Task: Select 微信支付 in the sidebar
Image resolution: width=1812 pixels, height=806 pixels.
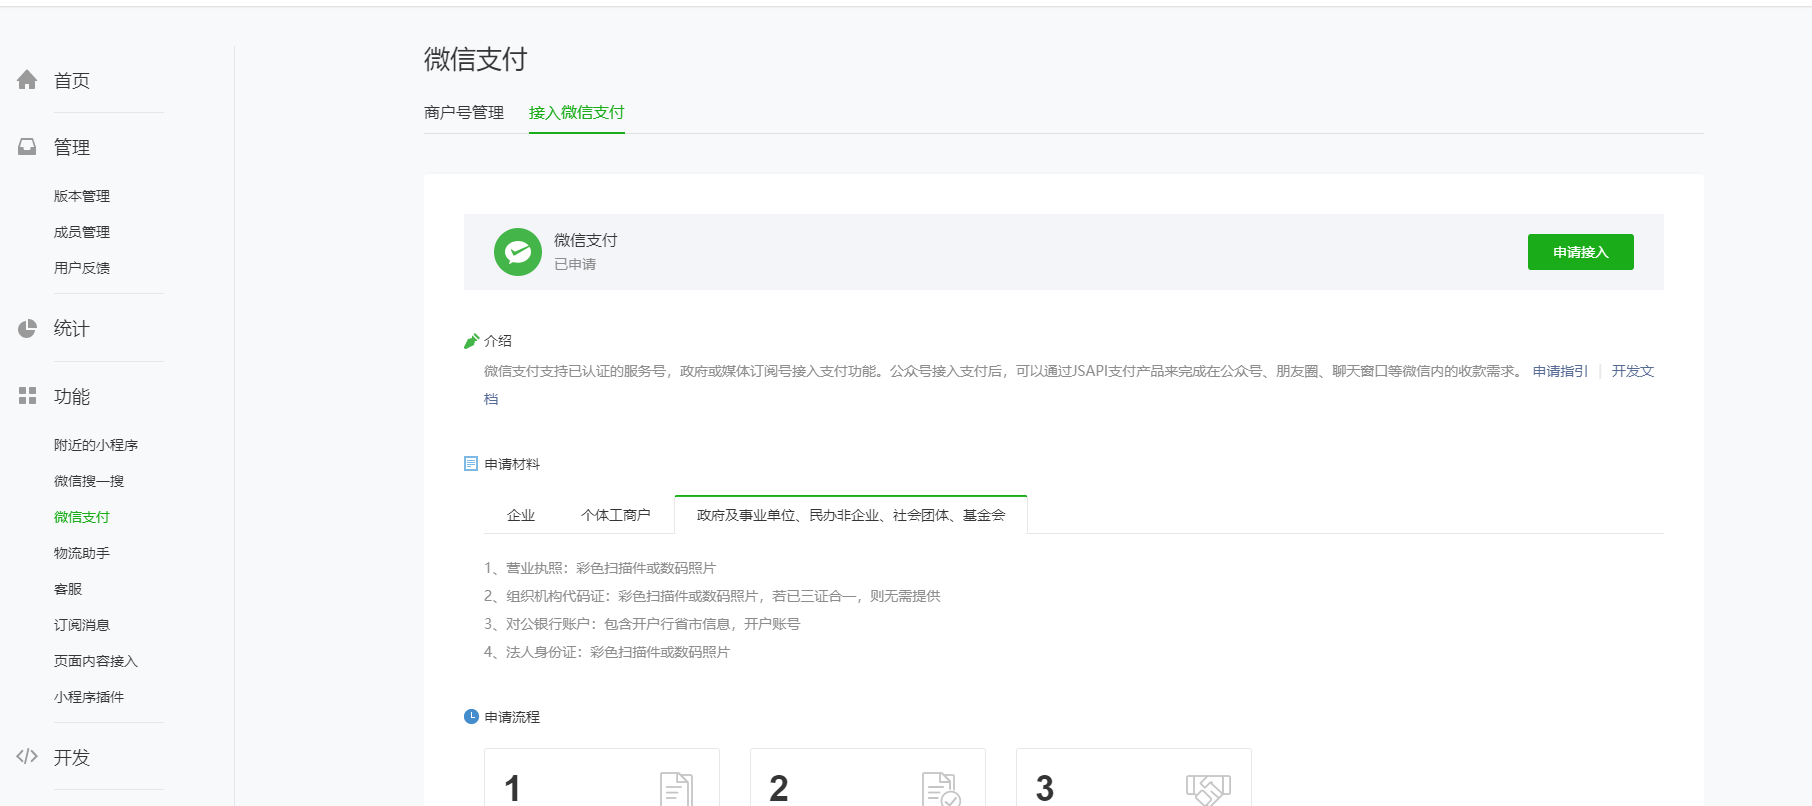Action: pos(82,517)
